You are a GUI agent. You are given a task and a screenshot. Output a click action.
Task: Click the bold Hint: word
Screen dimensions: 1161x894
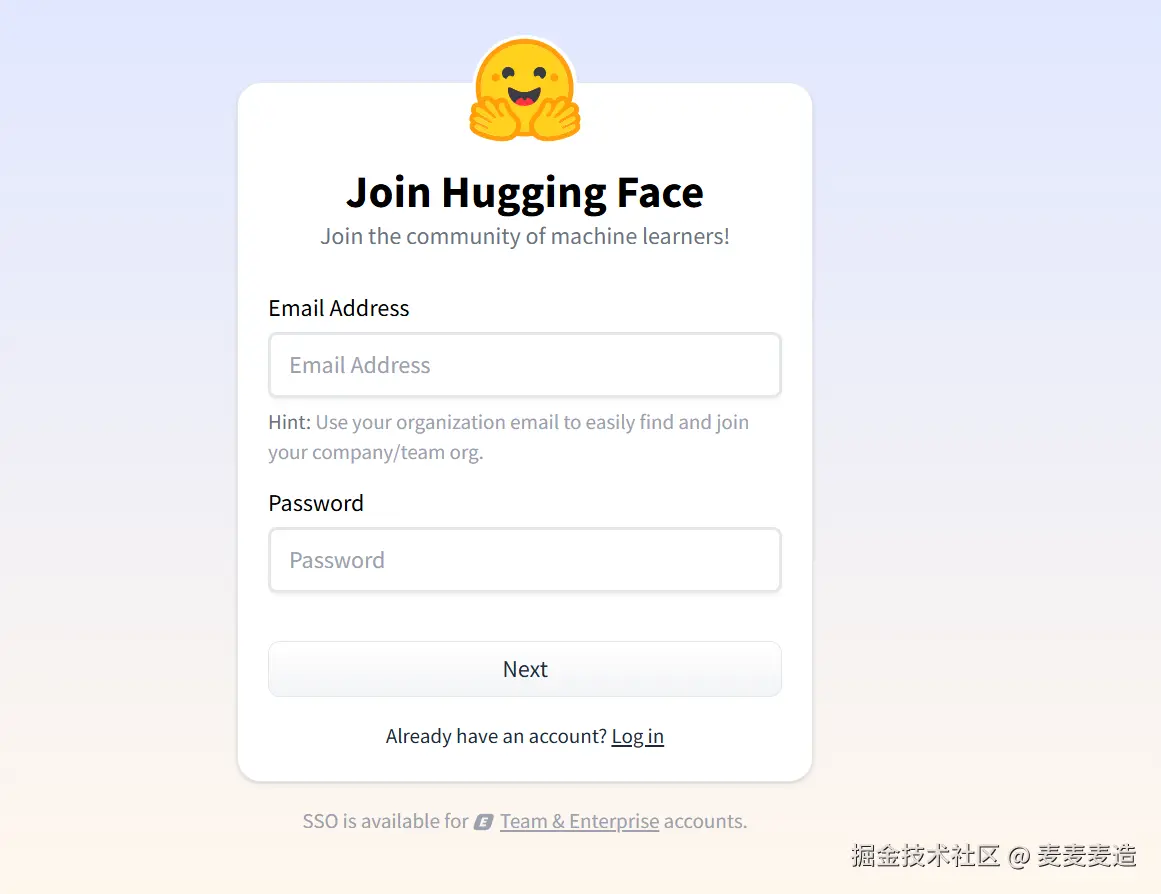point(290,422)
